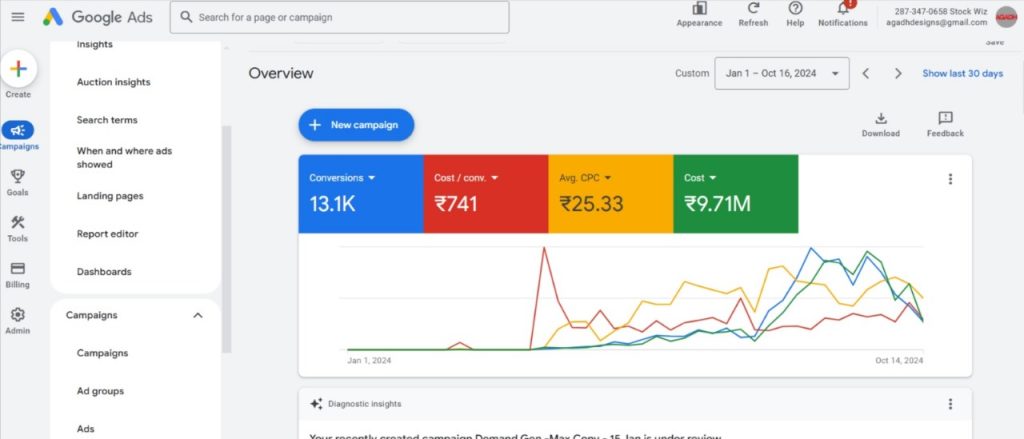Image resolution: width=1024 pixels, height=439 pixels.
Task: Click the Create plus button
Action: [x=18, y=69]
